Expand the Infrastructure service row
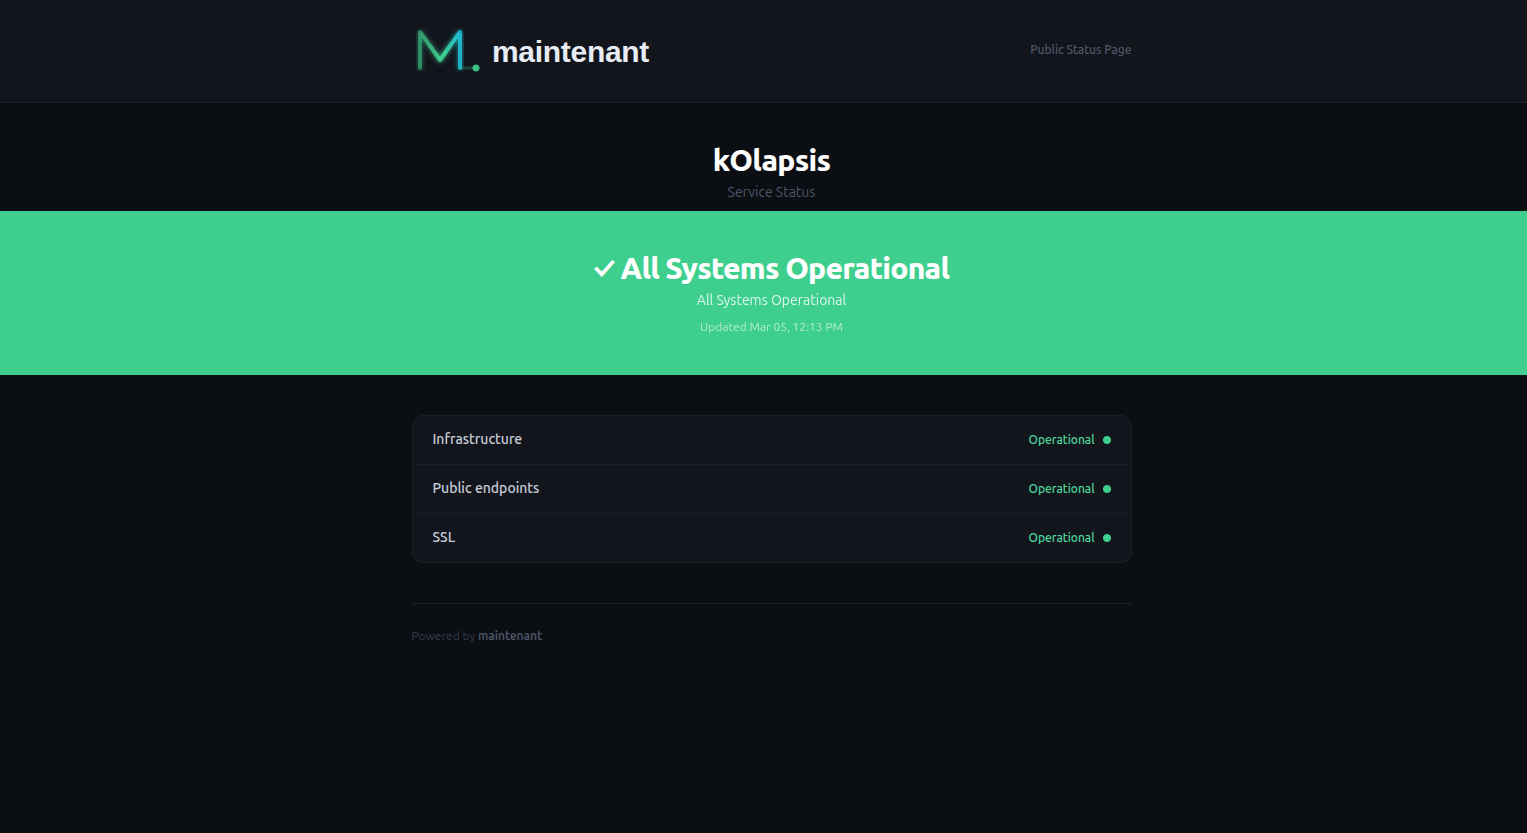1527x833 pixels. (x=770, y=439)
